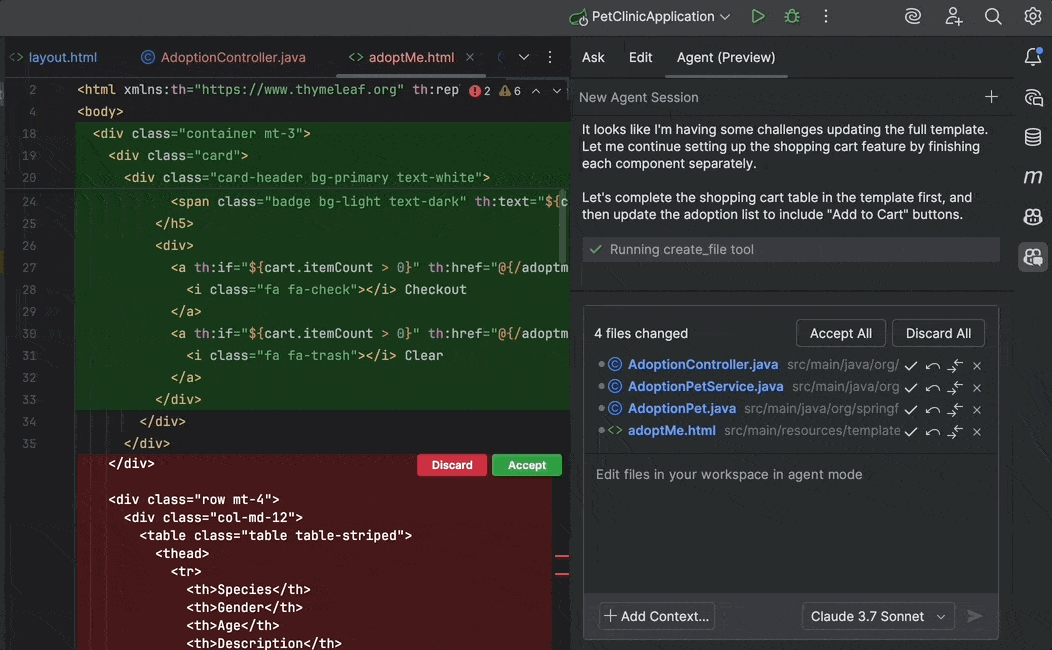The height and width of the screenshot is (650, 1052).
Task: Revert changes for AdoptionPetService.java with the undo arrow
Action: [933, 388]
